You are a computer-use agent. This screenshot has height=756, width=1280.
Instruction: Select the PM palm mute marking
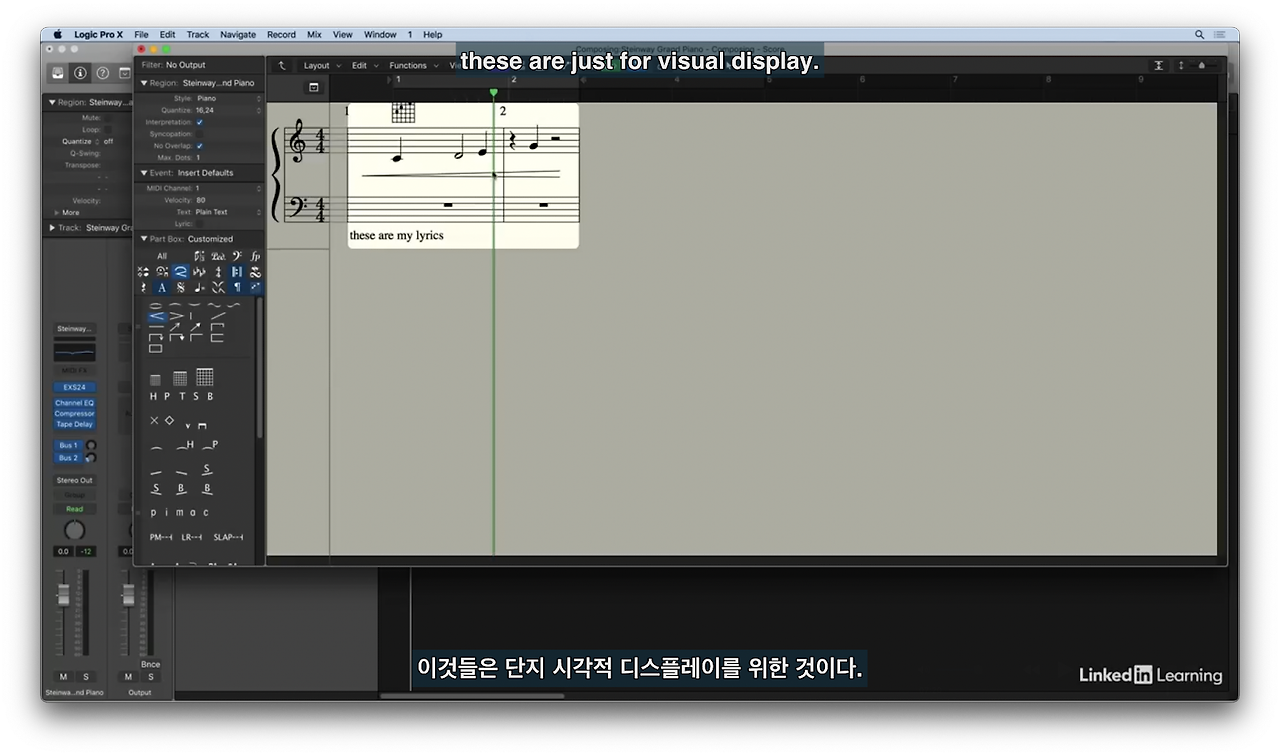pos(160,537)
